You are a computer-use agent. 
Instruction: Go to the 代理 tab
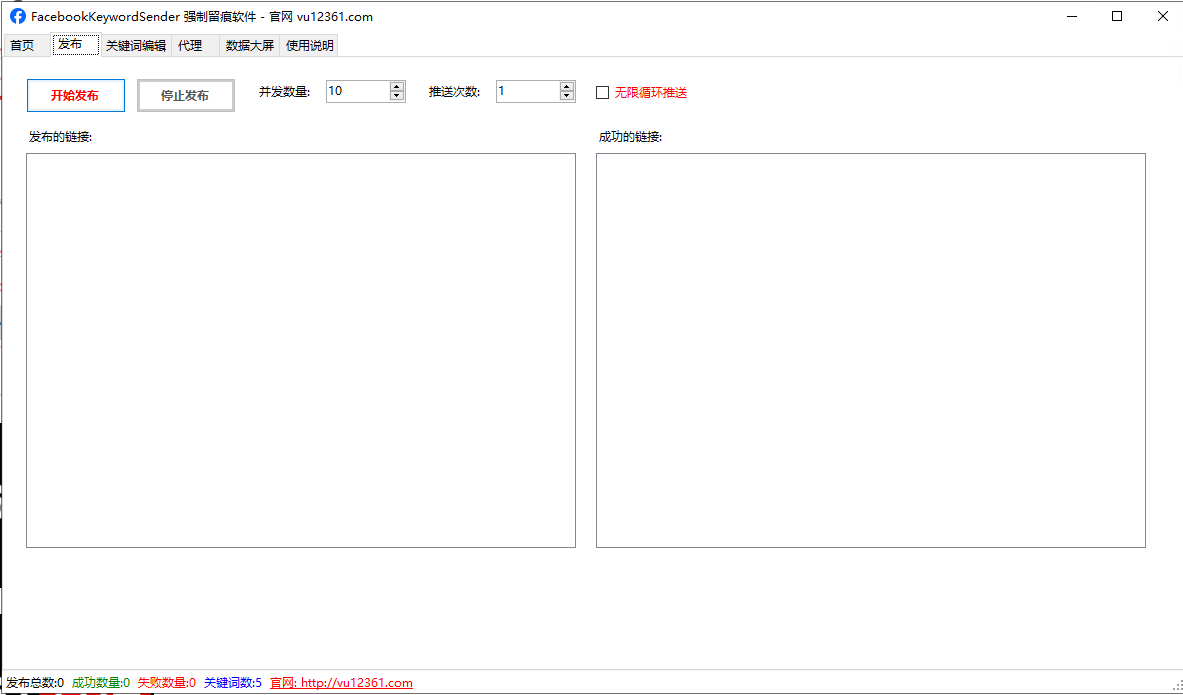coord(190,45)
